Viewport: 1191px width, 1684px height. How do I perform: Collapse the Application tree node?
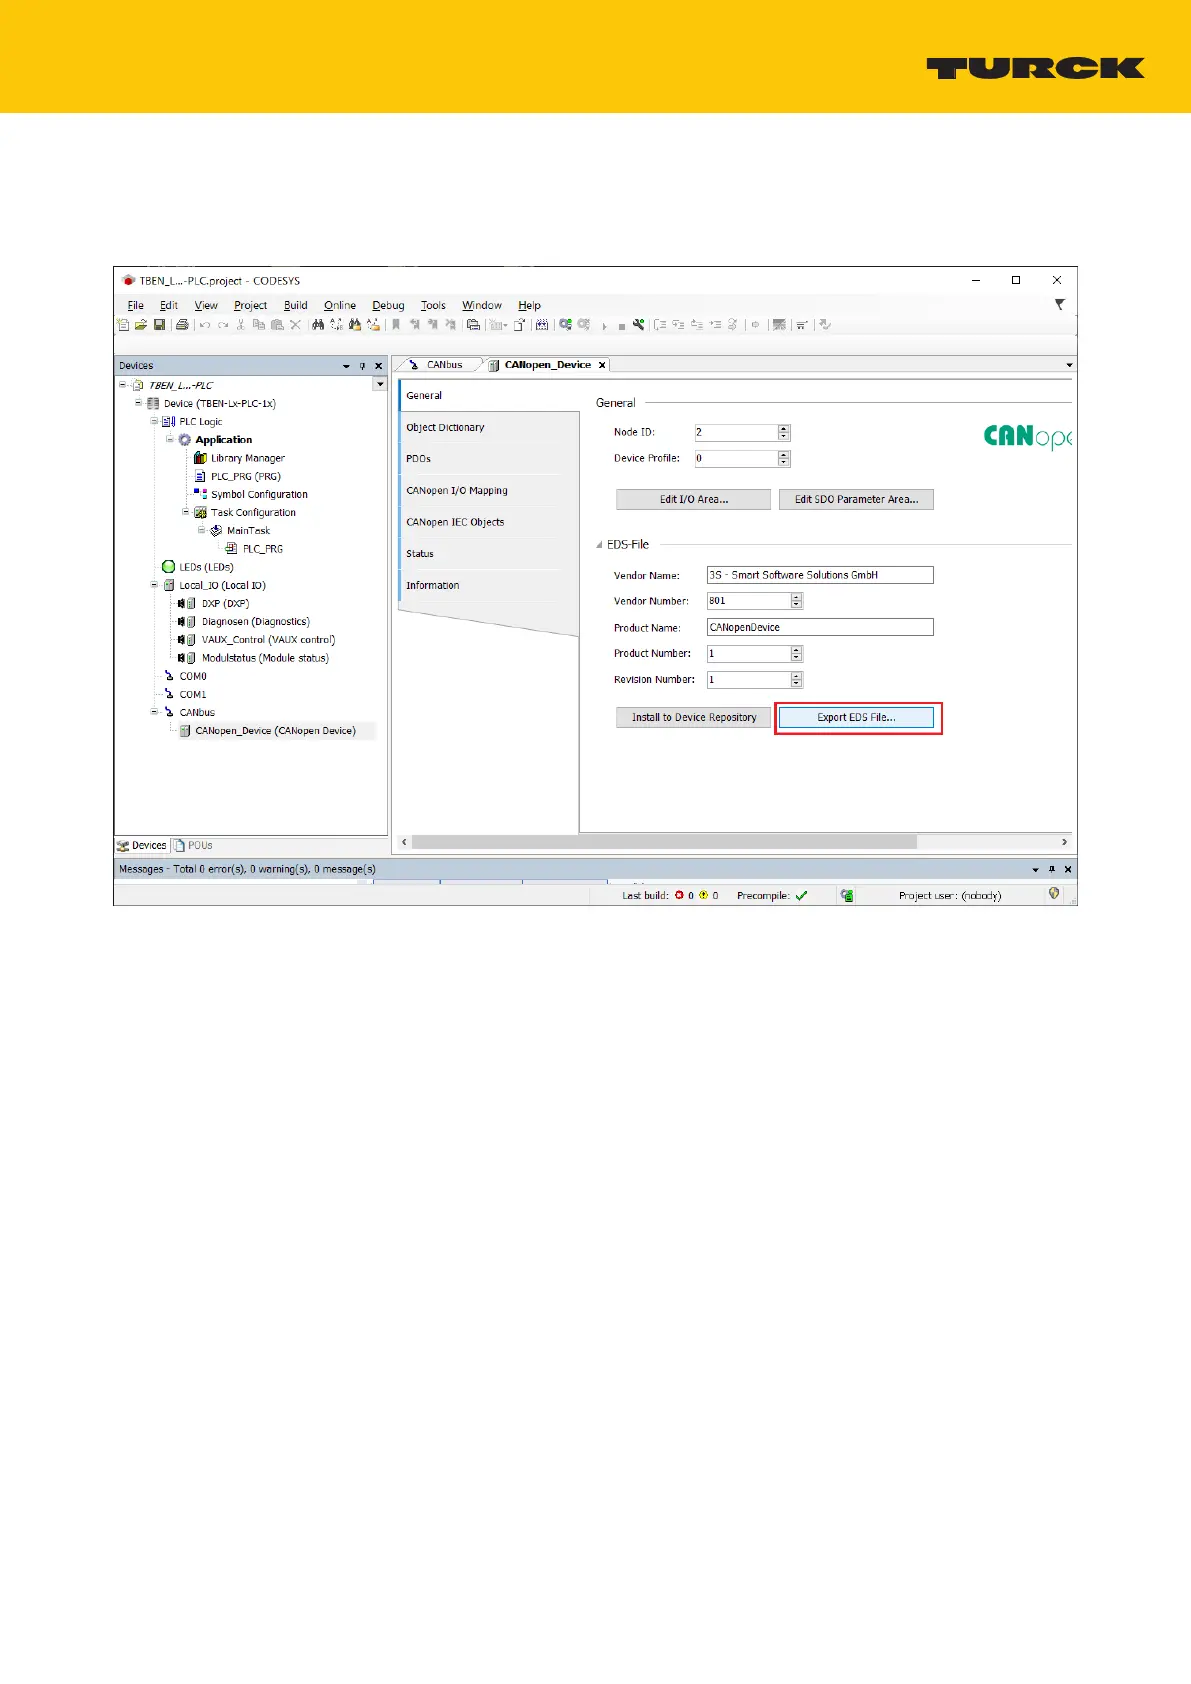tap(170, 439)
